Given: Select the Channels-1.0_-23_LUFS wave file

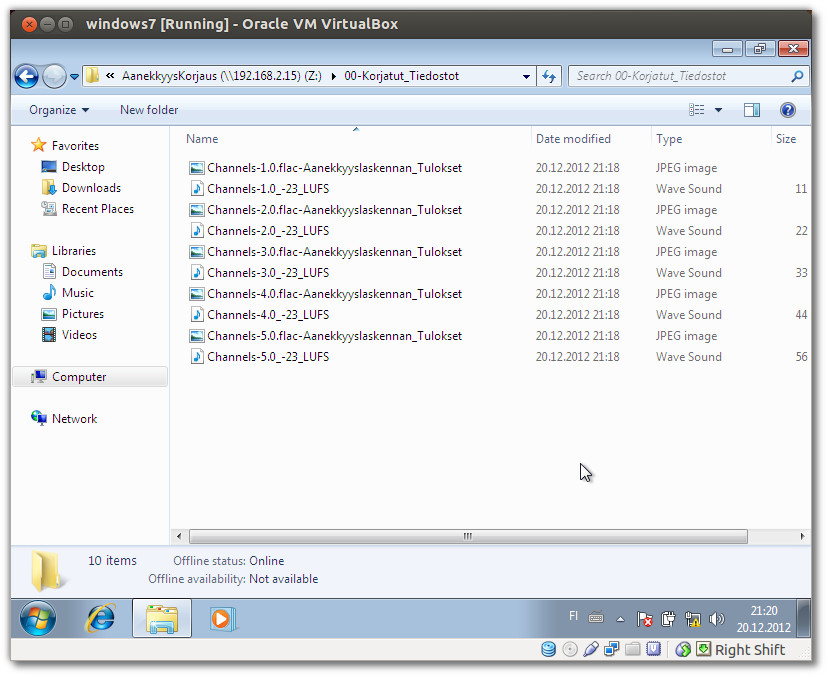Looking at the screenshot, I should coord(268,189).
